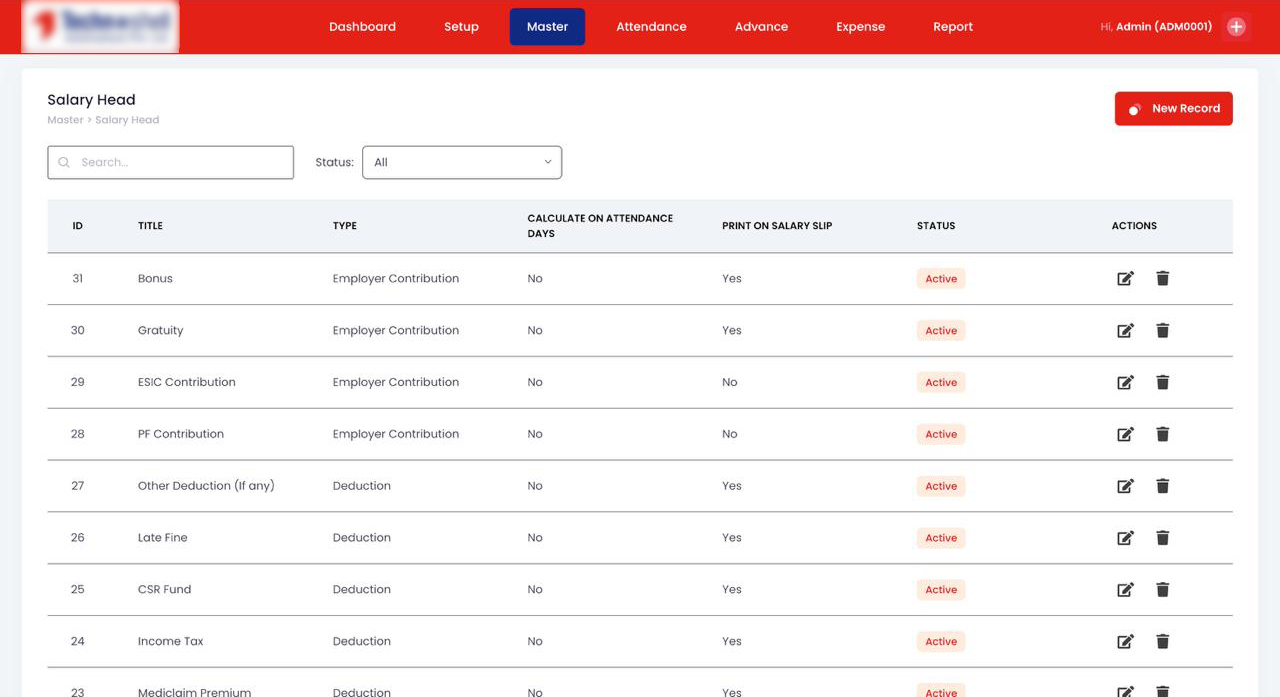This screenshot has height=697, width=1280.
Task: Open the Status filter dropdown
Action: [461, 162]
